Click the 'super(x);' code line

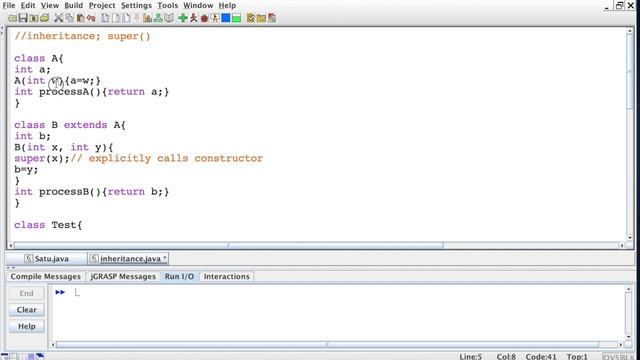tap(42, 158)
